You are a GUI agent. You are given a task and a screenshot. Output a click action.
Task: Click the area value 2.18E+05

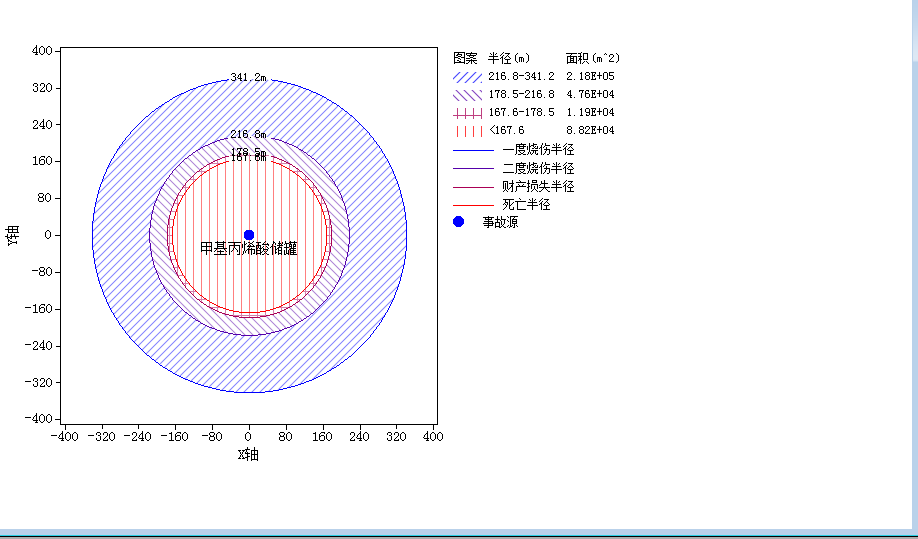pos(590,76)
